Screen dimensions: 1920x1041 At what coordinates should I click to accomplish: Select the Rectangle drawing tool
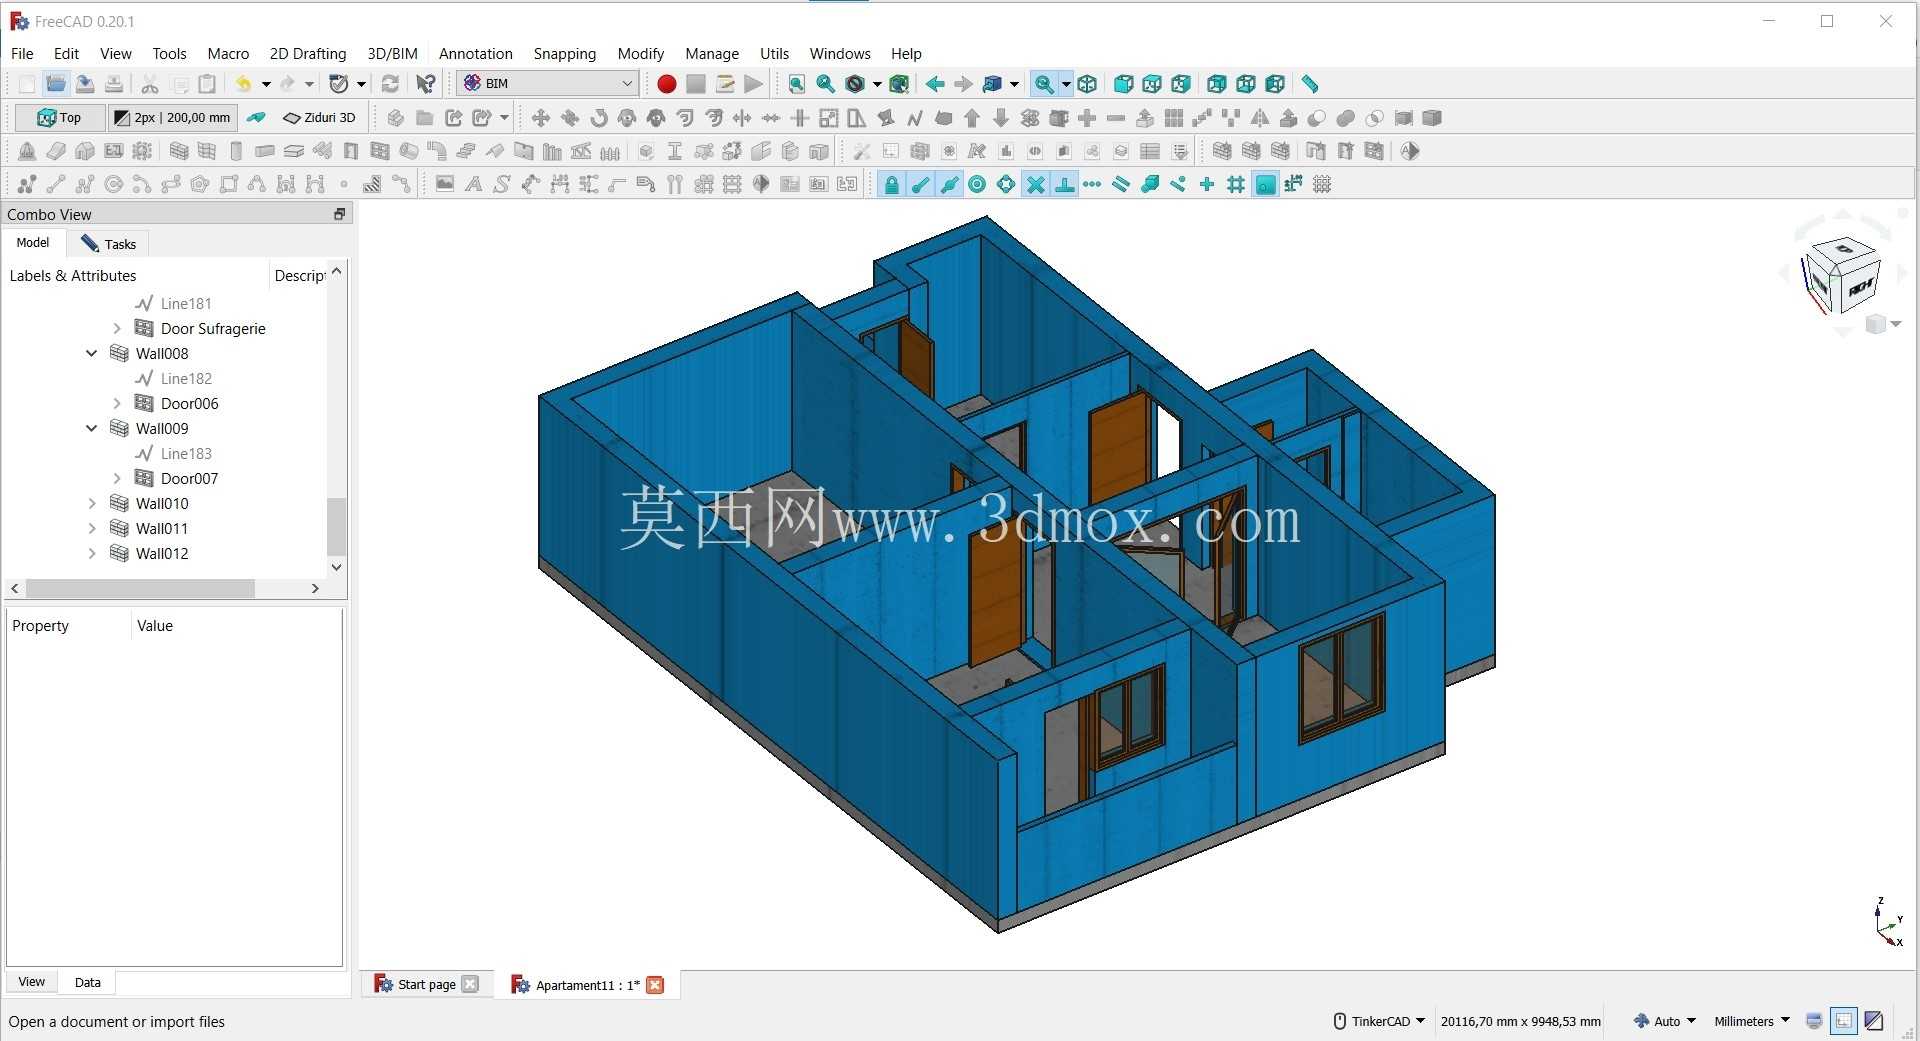pyautogui.click(x=229, y=184)
